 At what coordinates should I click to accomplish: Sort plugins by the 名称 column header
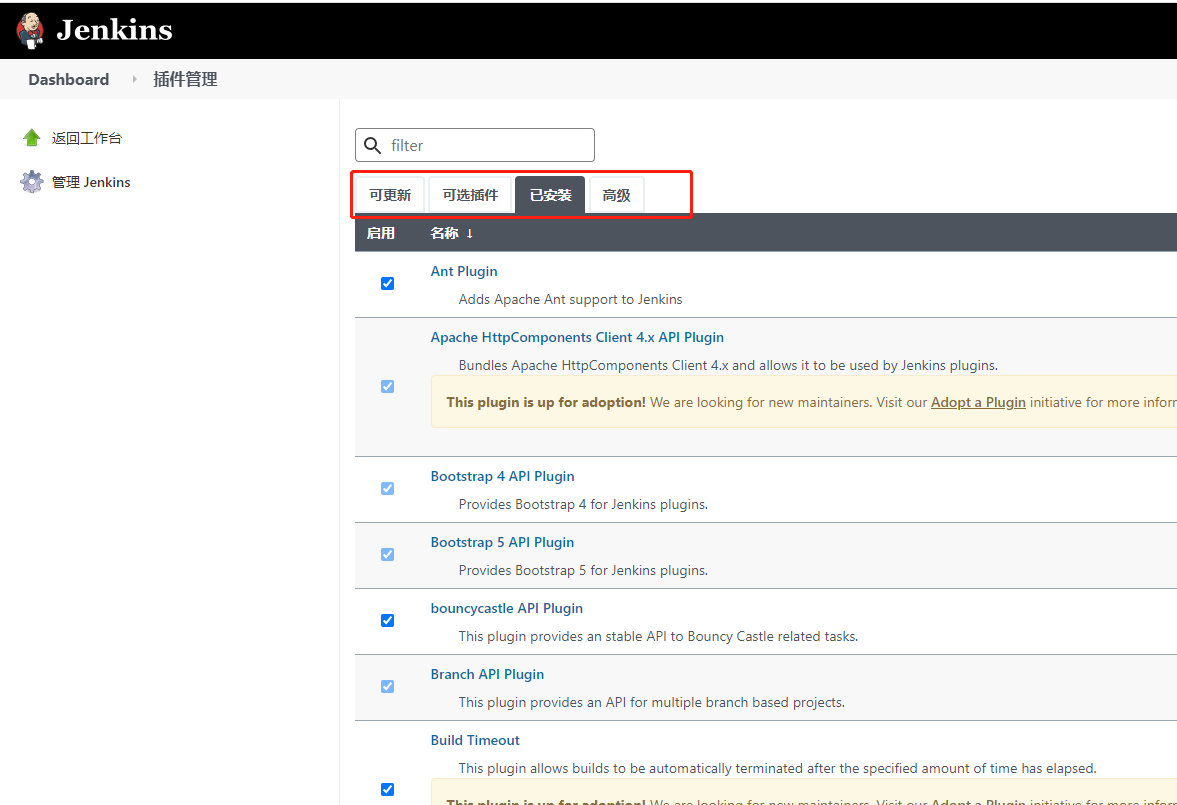click(451, 234)
